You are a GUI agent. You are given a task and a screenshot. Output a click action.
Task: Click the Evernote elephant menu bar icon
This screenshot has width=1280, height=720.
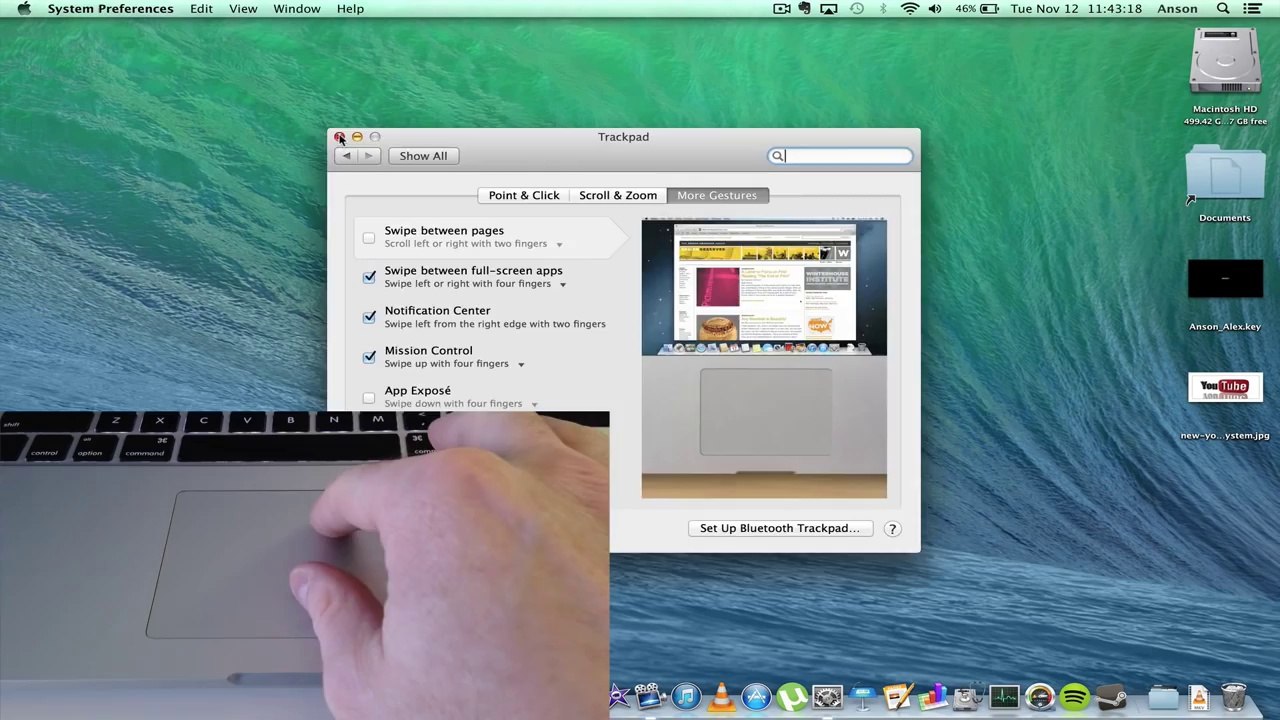805,9
